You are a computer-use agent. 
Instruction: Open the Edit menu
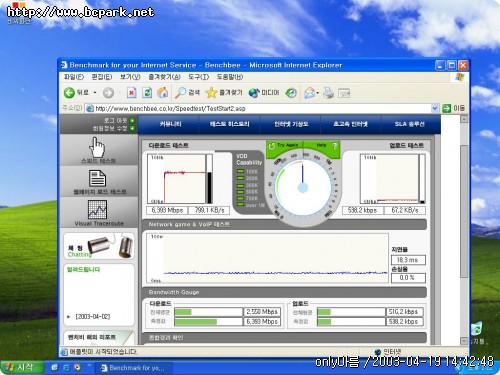click(x=102, y=77)
